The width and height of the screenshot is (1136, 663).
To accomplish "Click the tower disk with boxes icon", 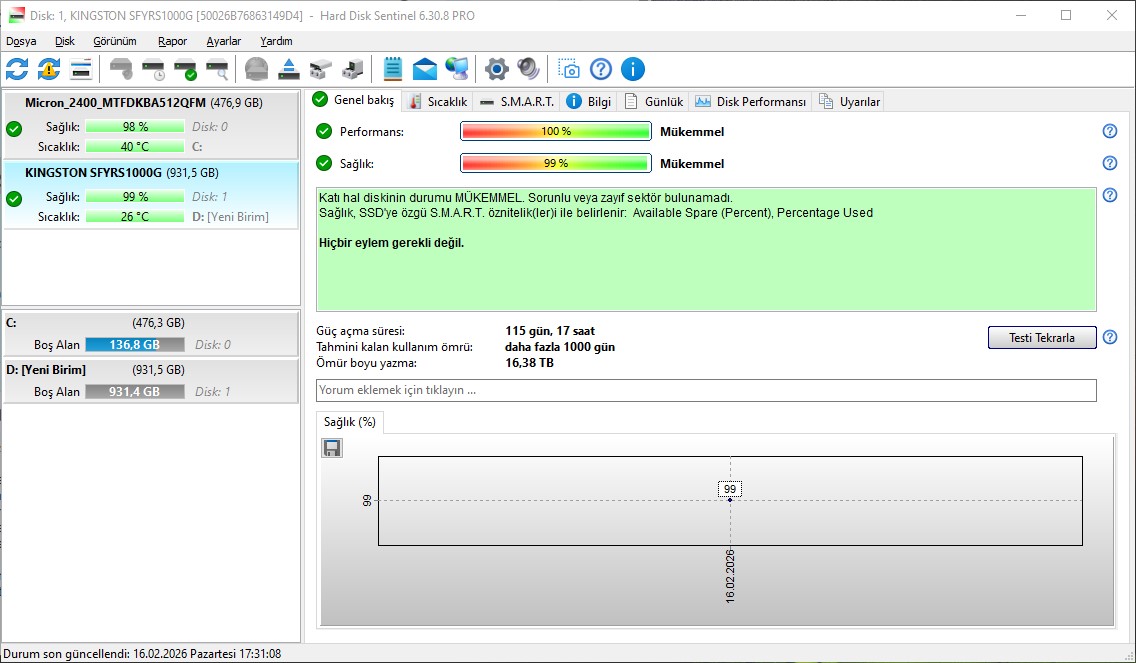I will [x=353, y=69].
